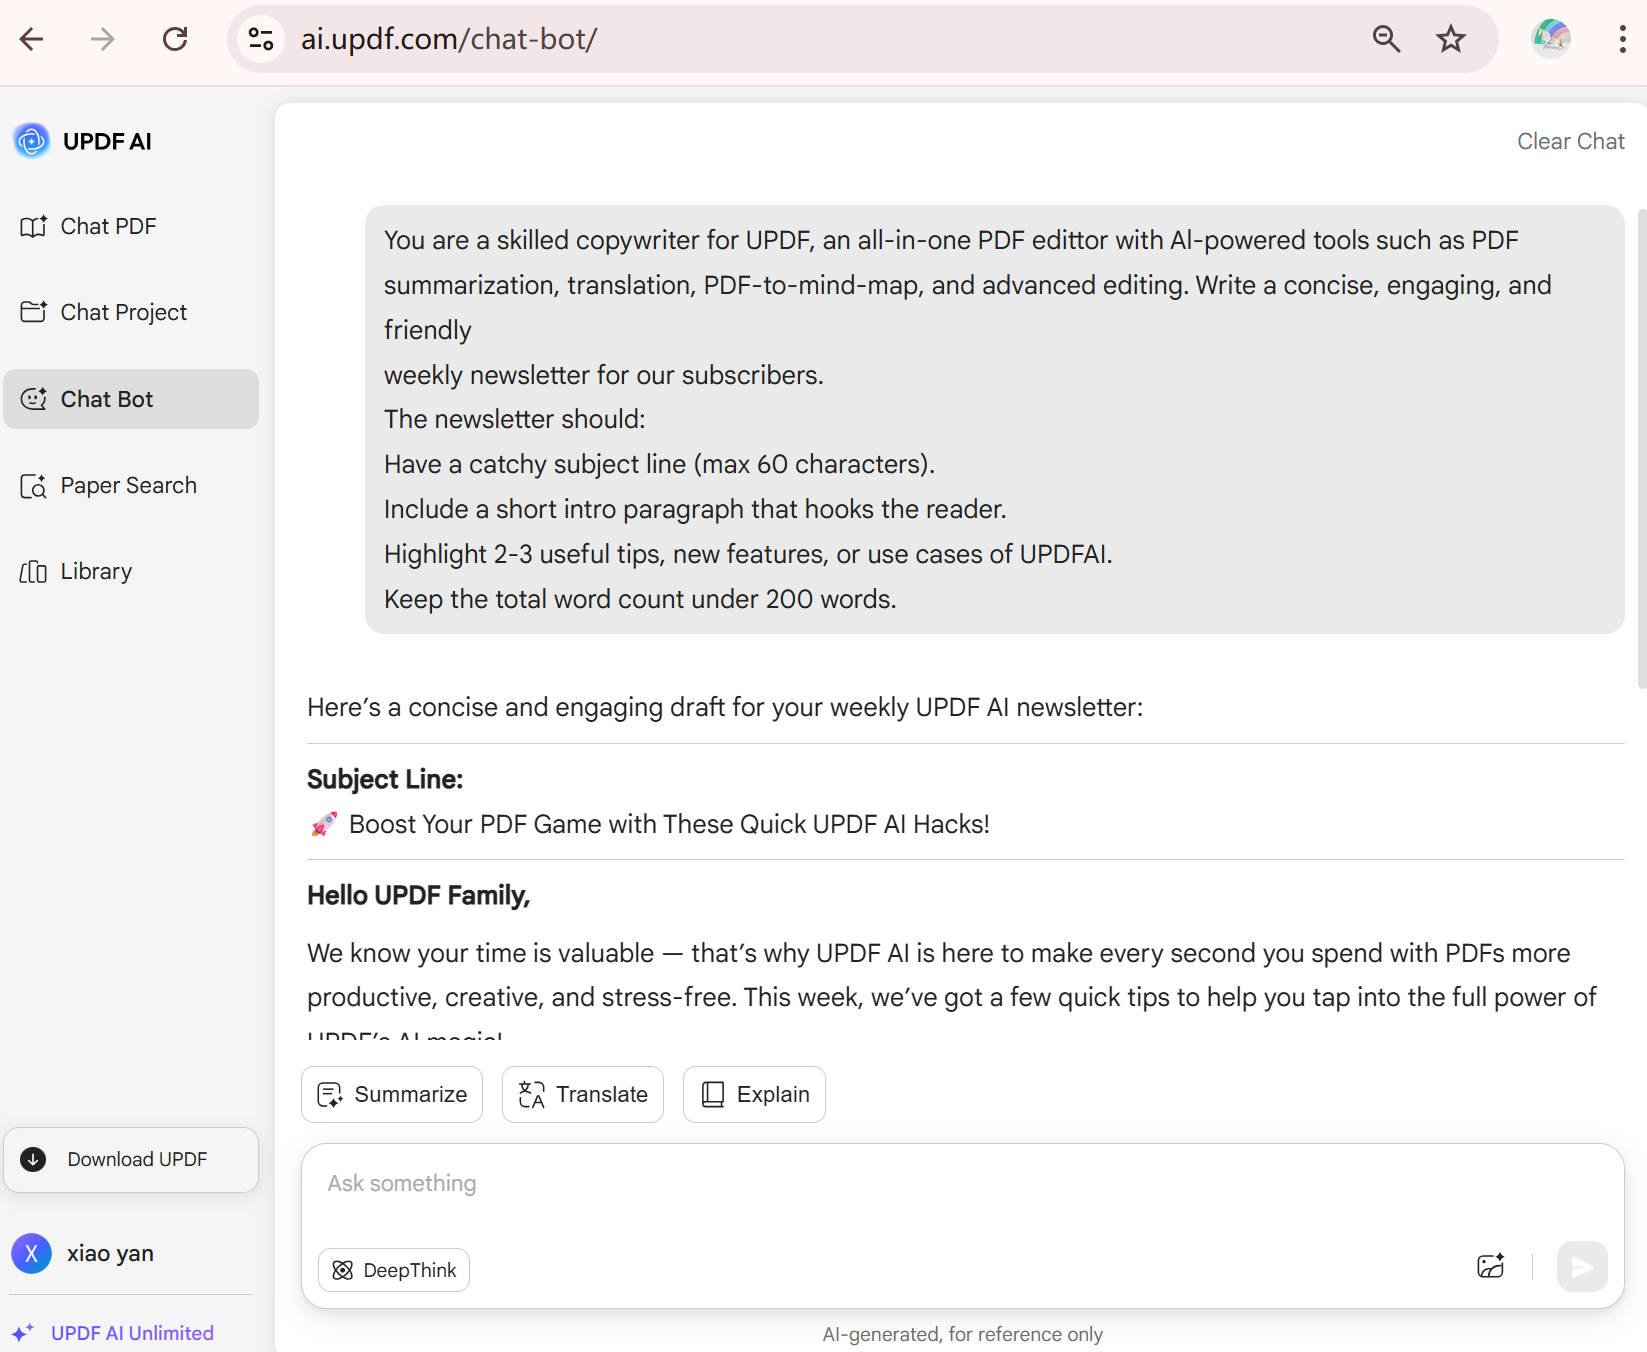Reload the current page
1647x1352 pixels.
pos(175,39)
